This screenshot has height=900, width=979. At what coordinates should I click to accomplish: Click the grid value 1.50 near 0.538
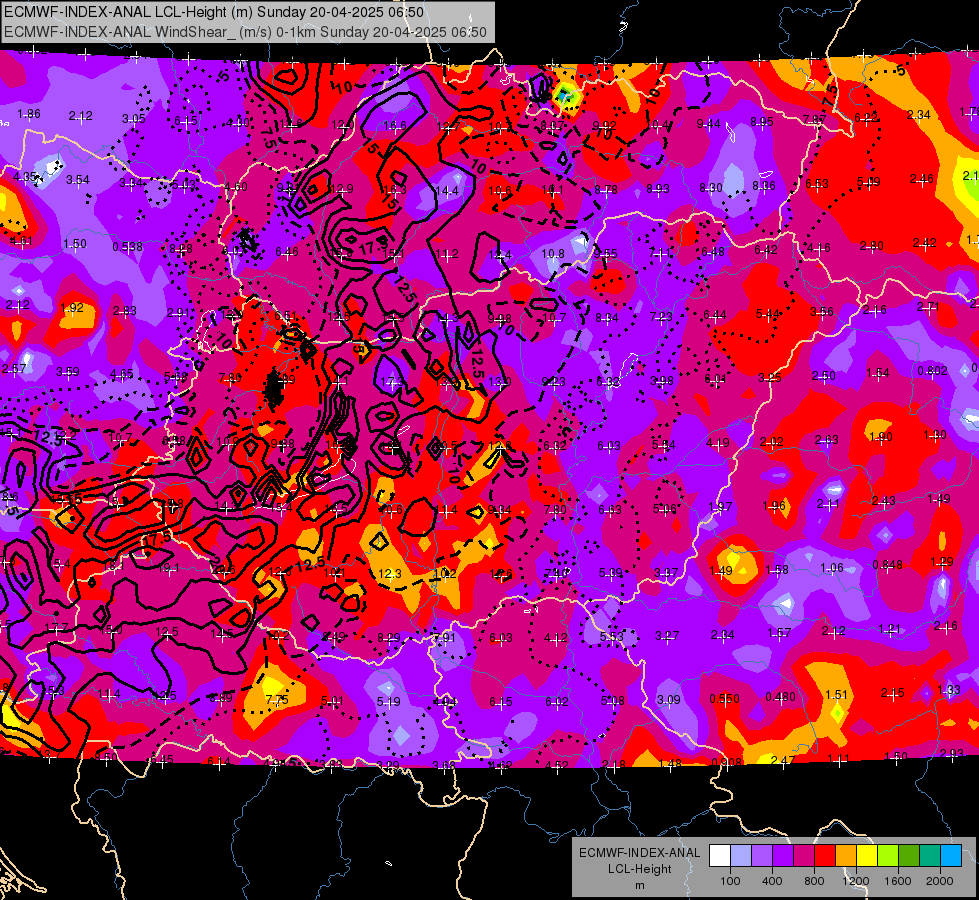tap(75, 244)
